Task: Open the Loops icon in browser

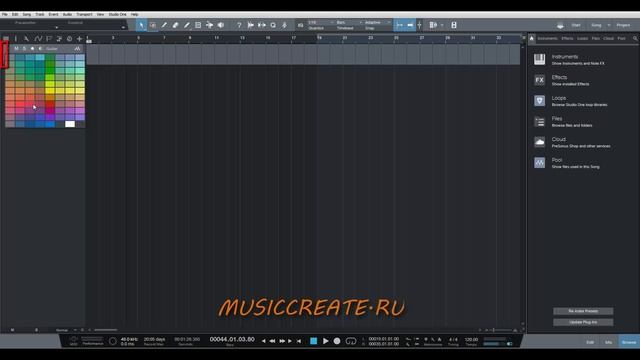Action: (x=540, y=100)
